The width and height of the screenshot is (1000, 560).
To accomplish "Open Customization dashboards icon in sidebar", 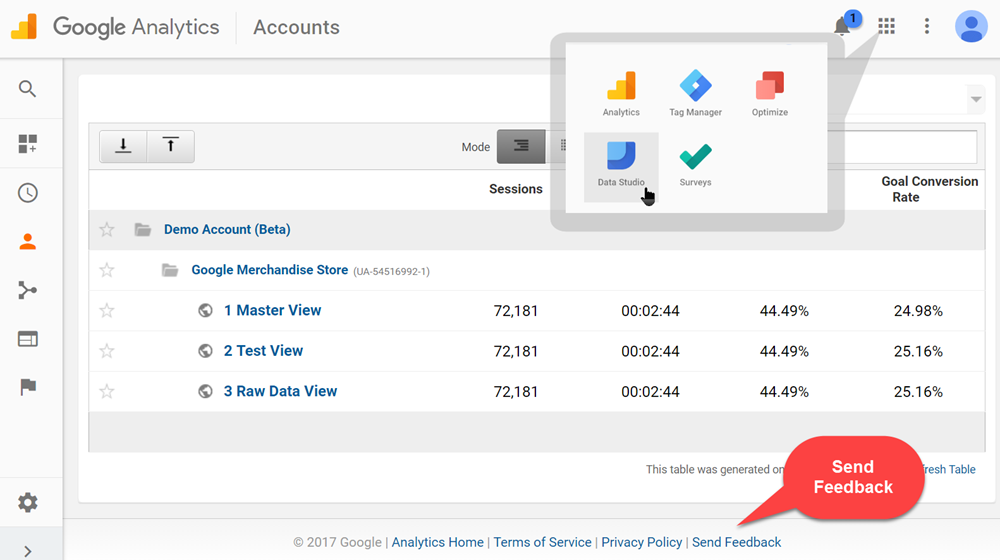I will pos(27,144).
